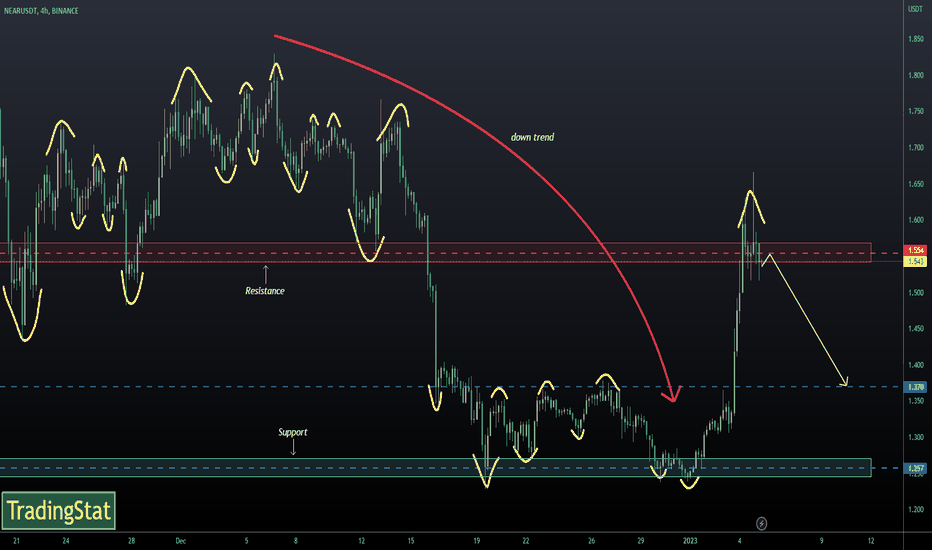Viewport: 932px width, 550px height.
Task: Click the Dec label on the time axis
Action: 181,541
